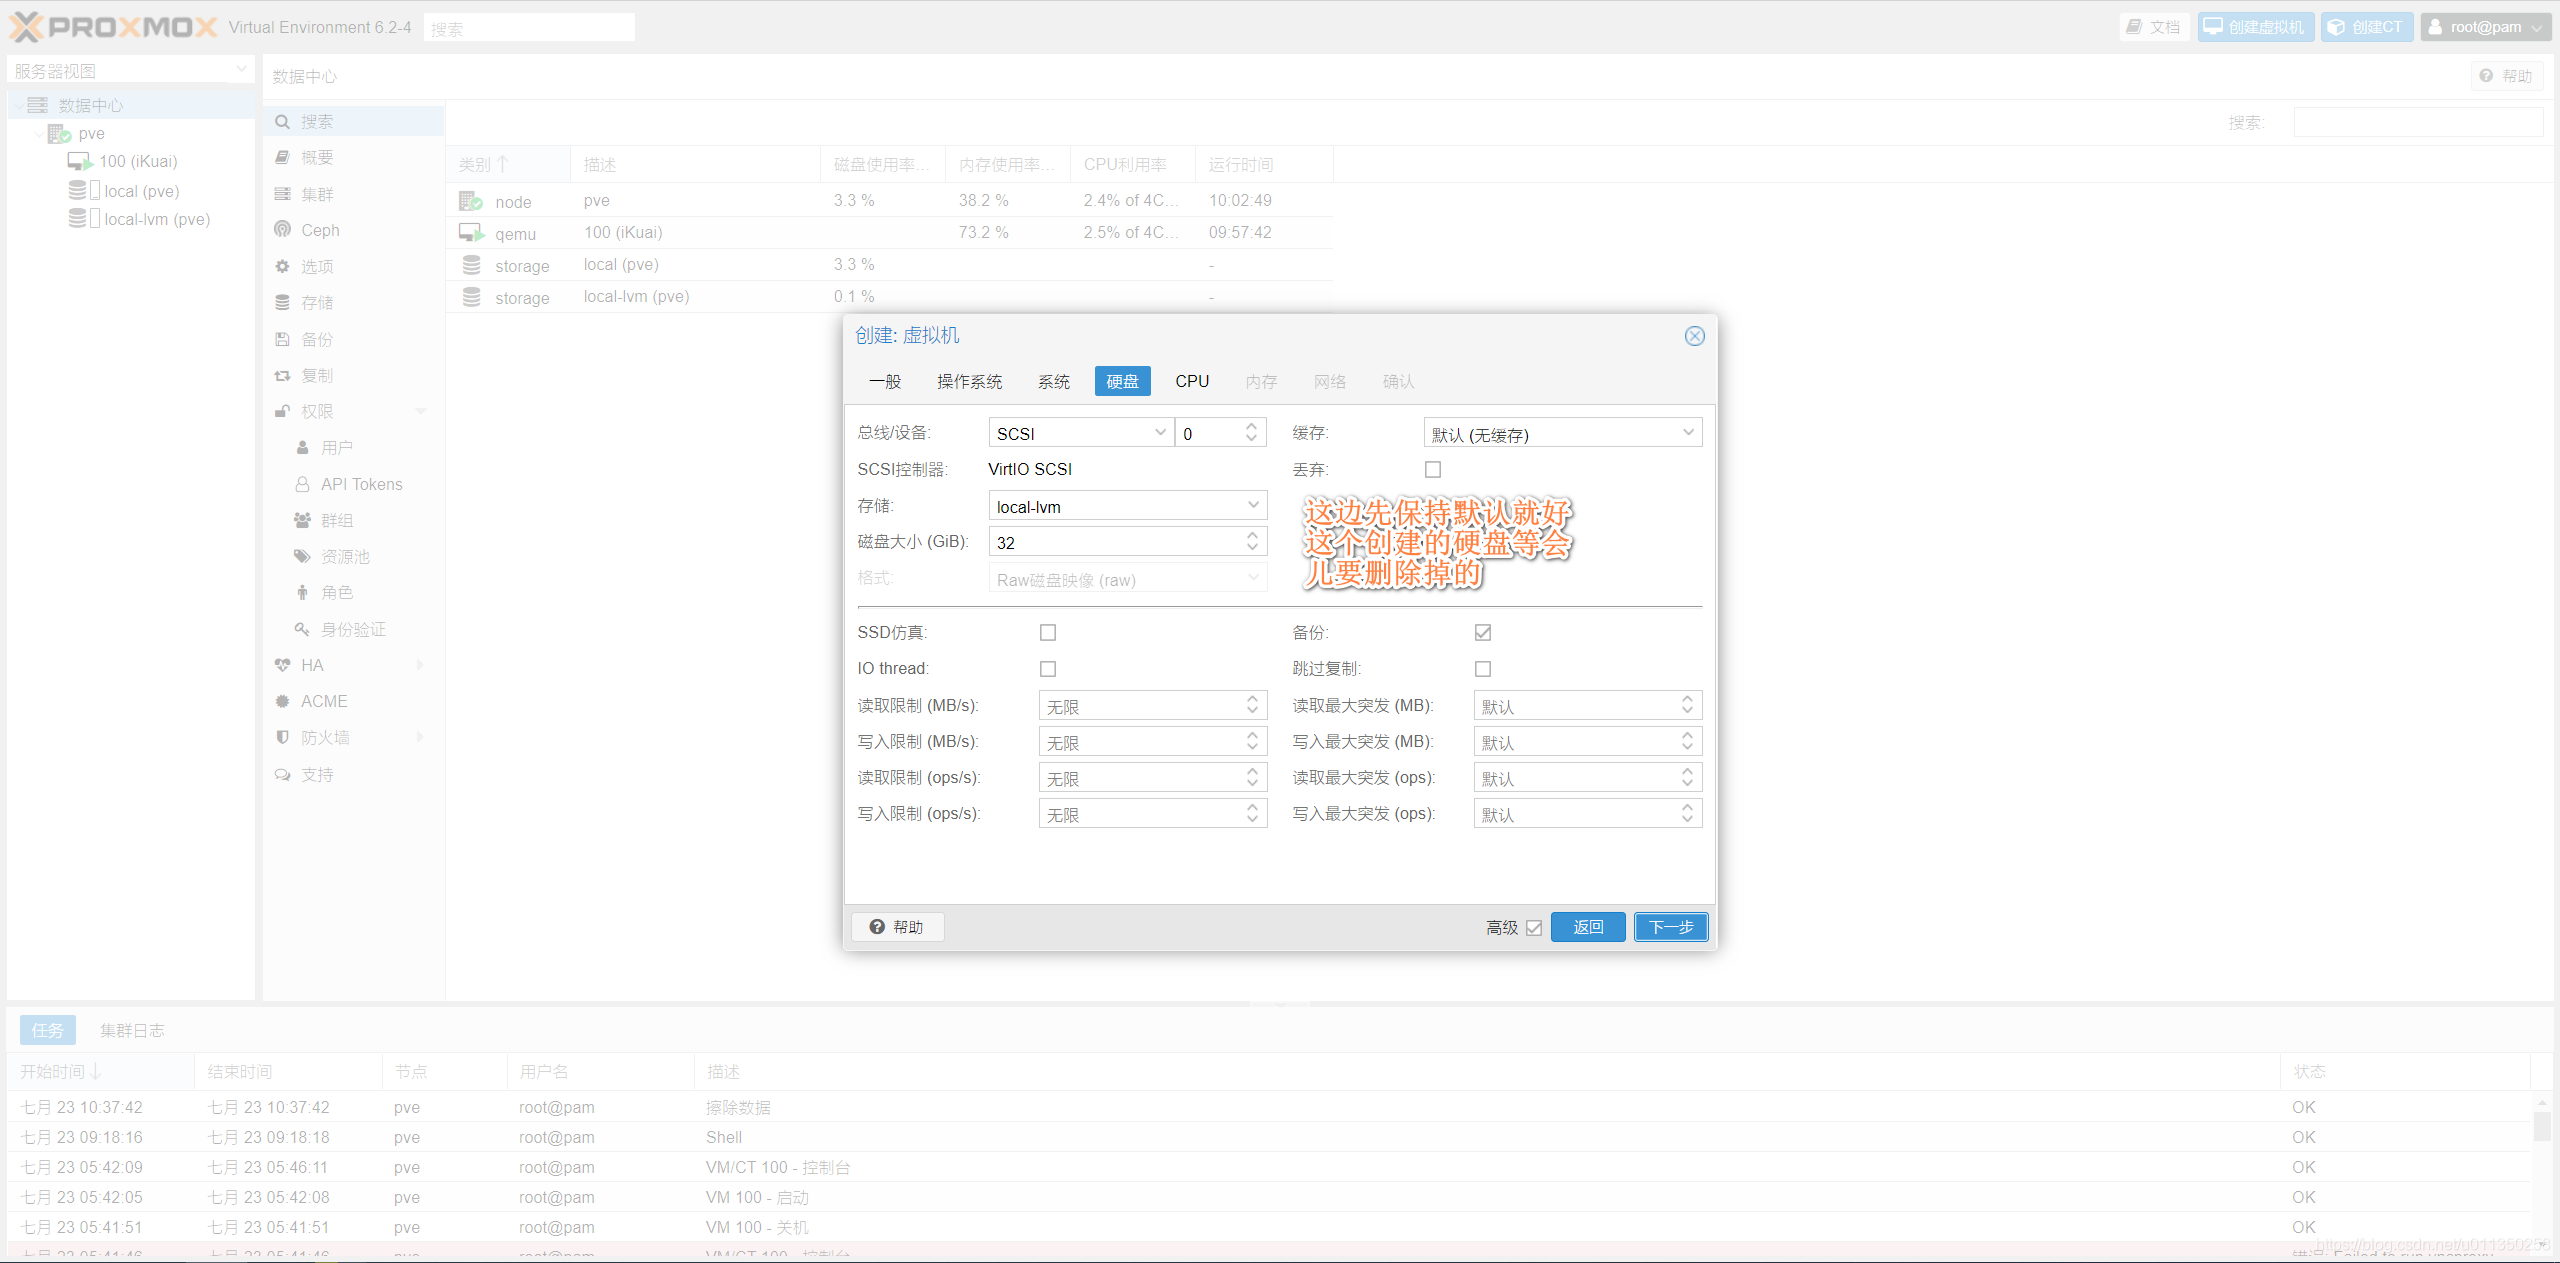The width and height of the screenshot is (2560, 1263).
Task: Enable the SSD emulation checkbox
Action: (1048, 633)
